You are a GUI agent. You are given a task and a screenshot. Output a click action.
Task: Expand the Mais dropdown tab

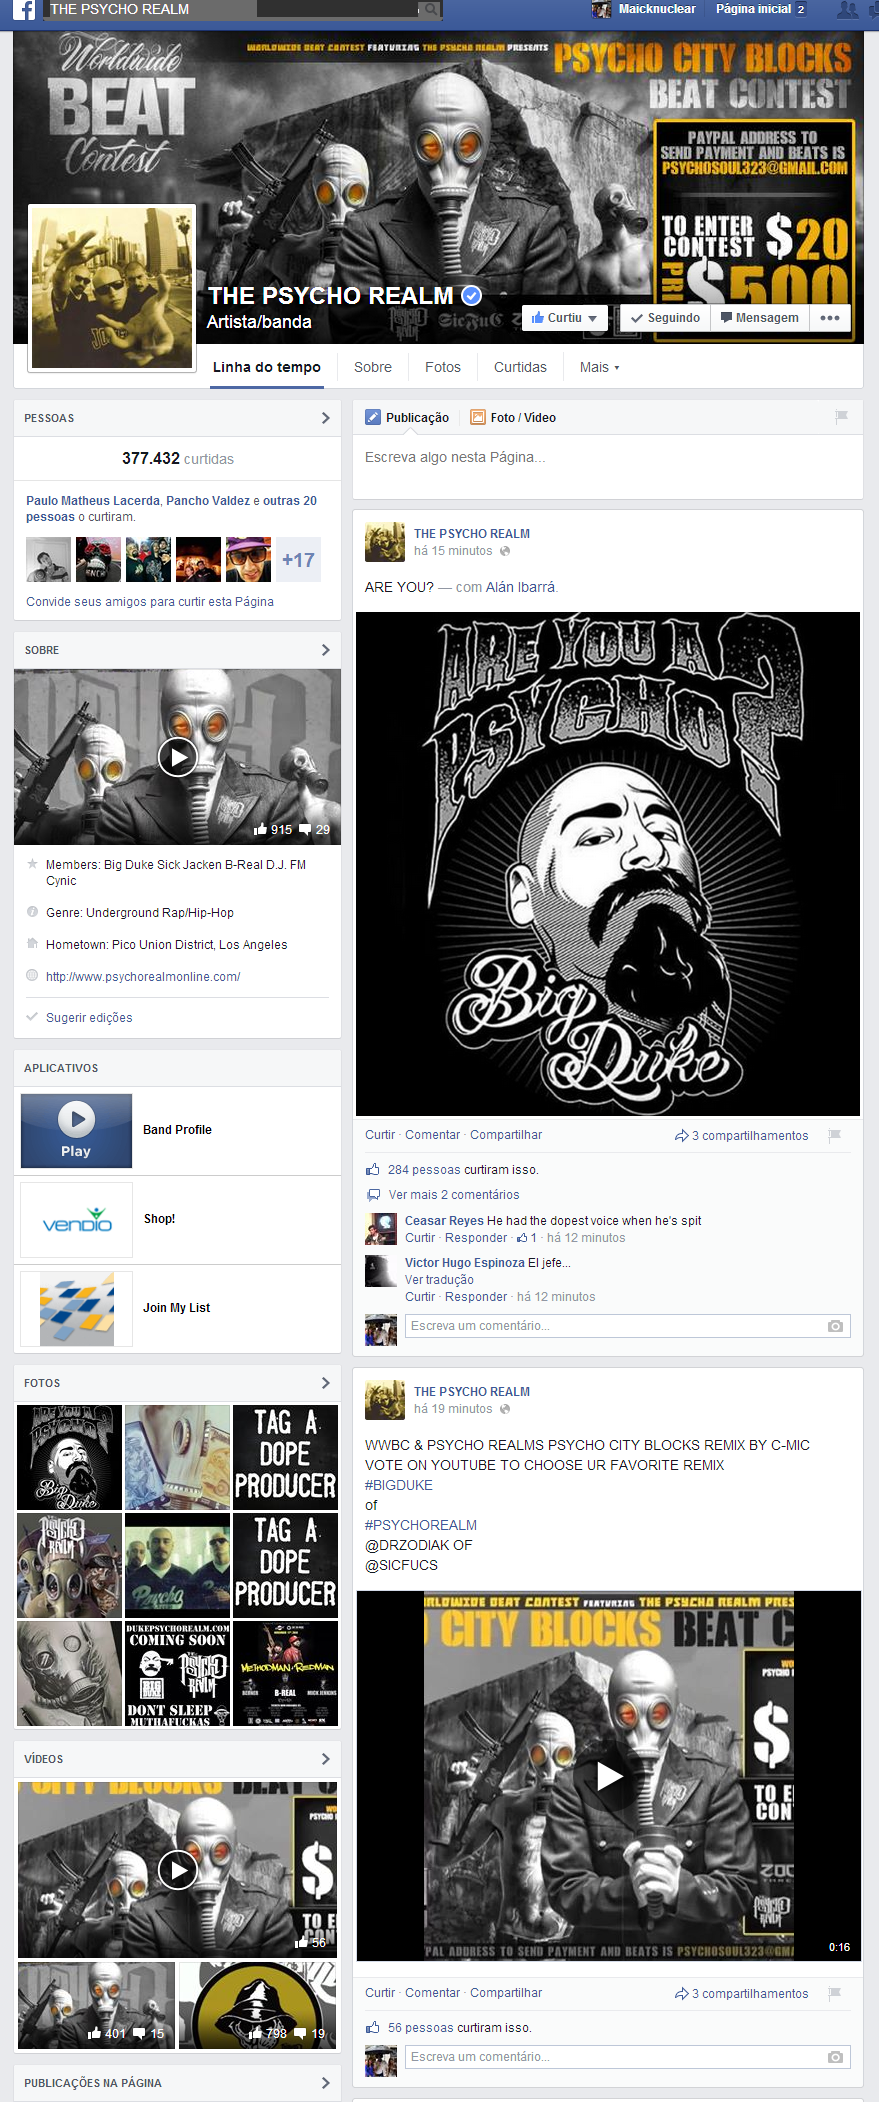coord(599,367)
